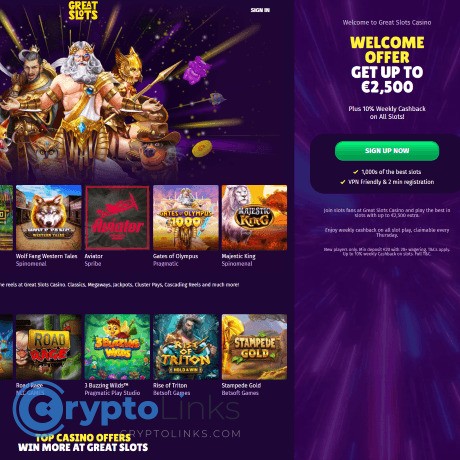This screenshot has width=460, height=460.
Task: Click the purple gummy bear graphic
Action: [197, 70]
